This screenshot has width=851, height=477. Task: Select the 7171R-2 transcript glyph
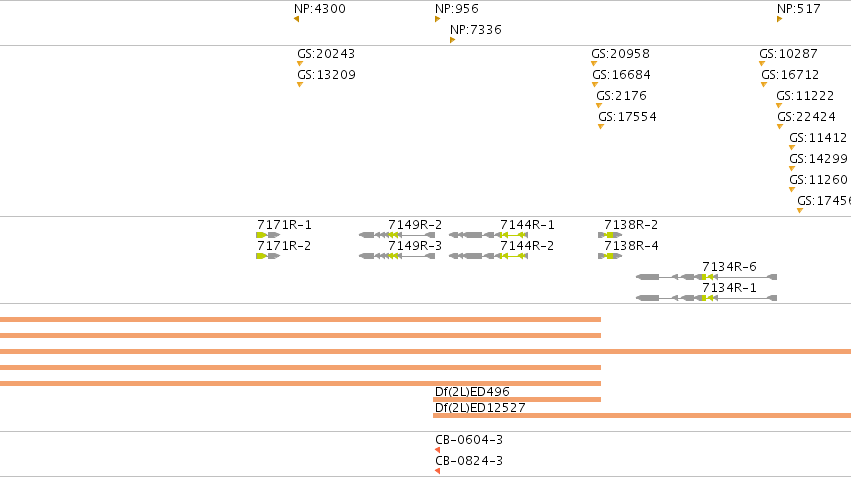point(268,256)
